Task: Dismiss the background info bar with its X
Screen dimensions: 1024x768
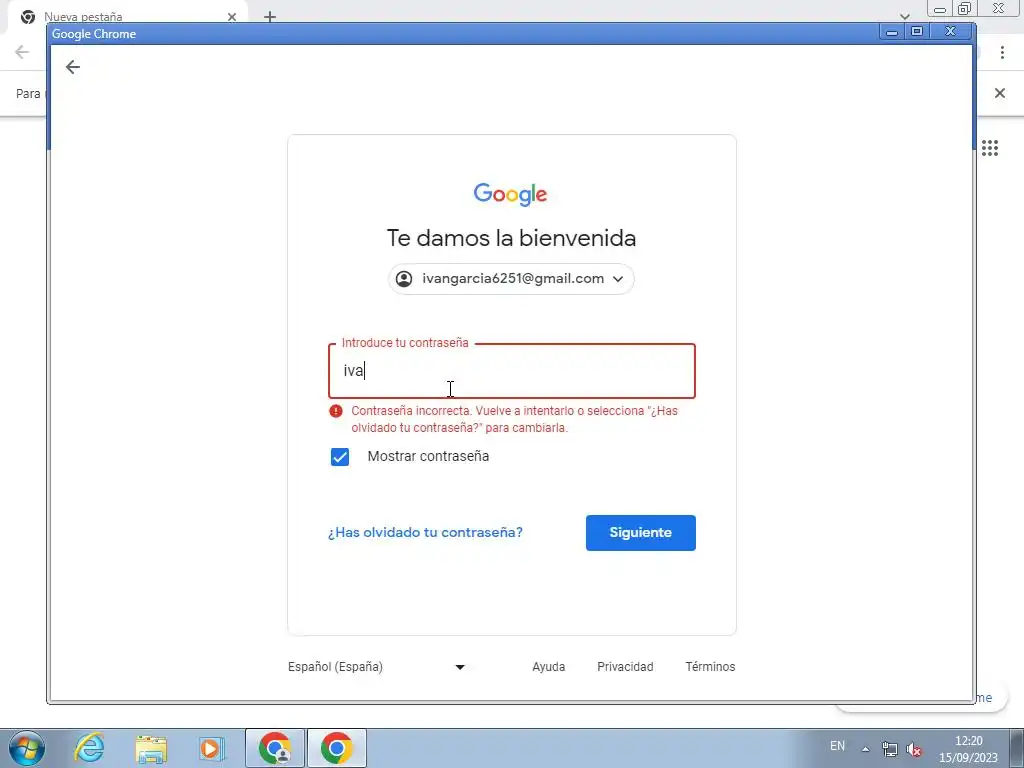Action: tap(1000, 93)
